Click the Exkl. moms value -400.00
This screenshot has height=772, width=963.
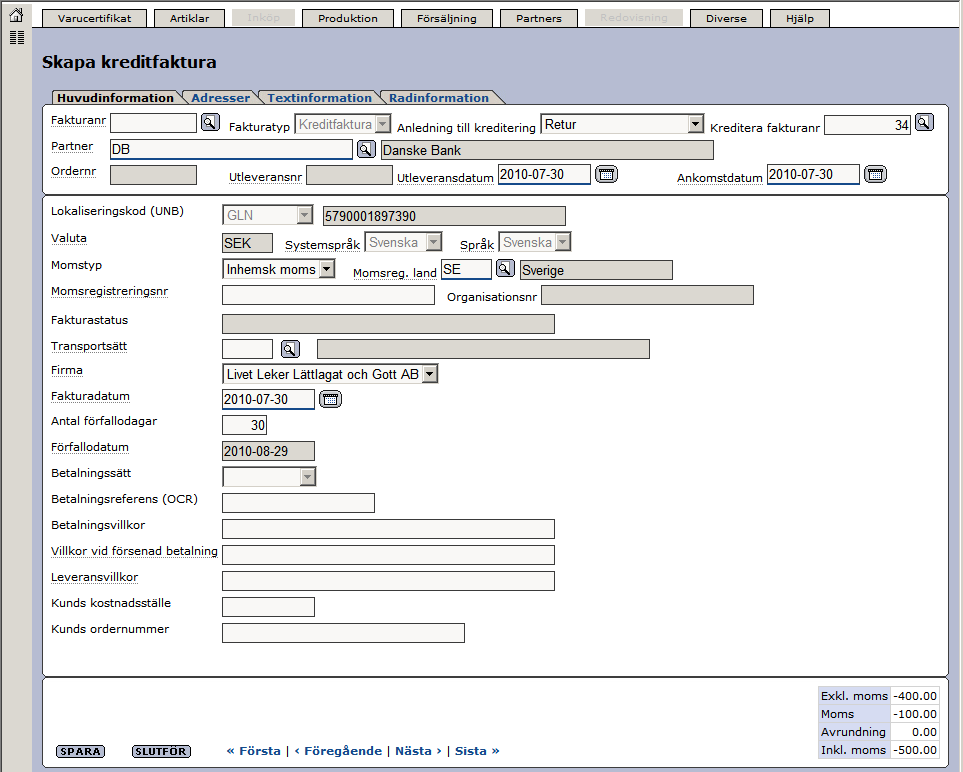(x=914, y=696)
